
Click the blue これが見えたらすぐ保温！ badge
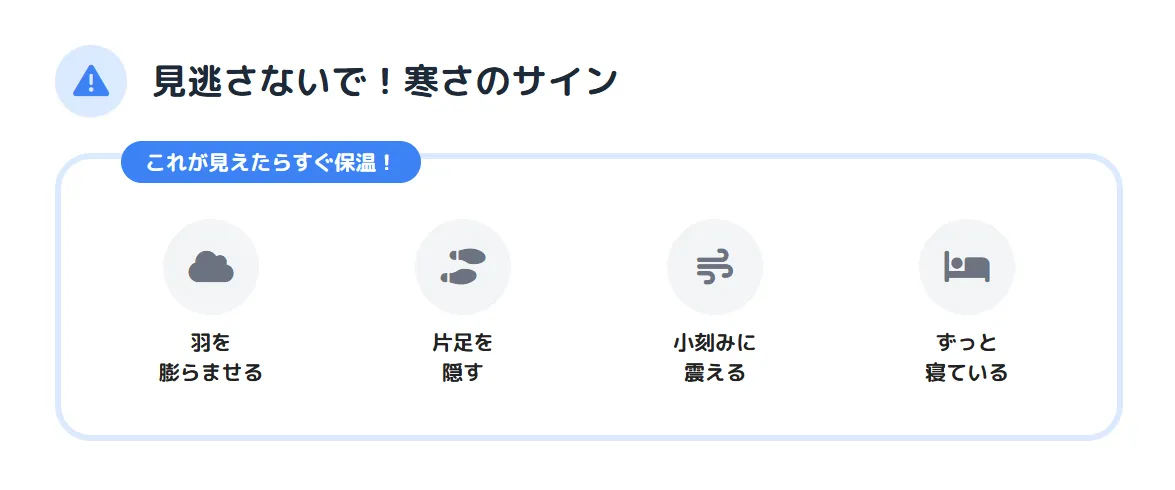(271, 163)
